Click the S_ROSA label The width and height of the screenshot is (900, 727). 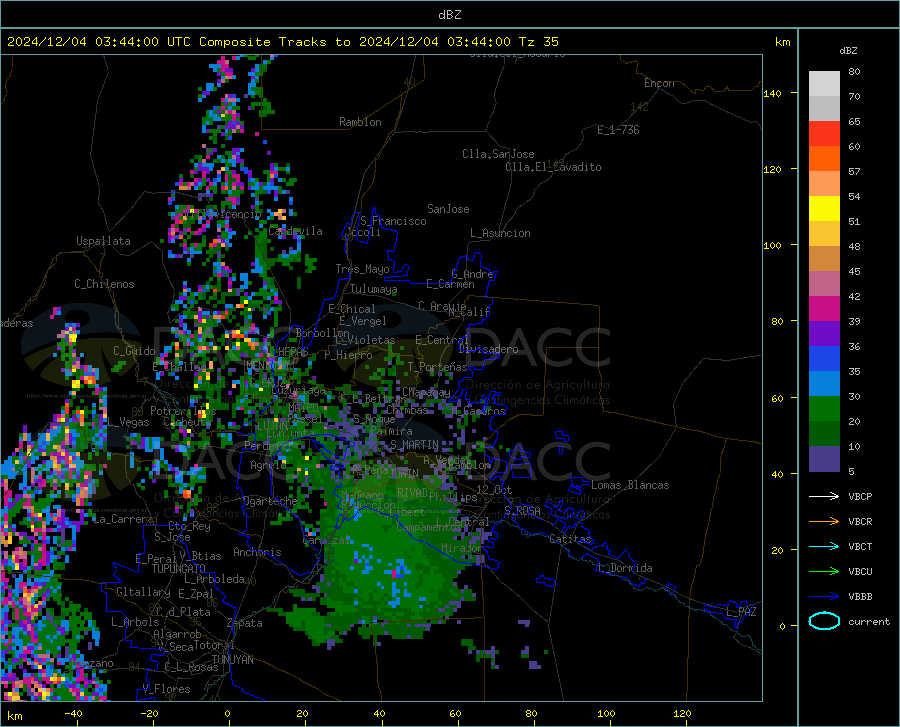(522, 510)
